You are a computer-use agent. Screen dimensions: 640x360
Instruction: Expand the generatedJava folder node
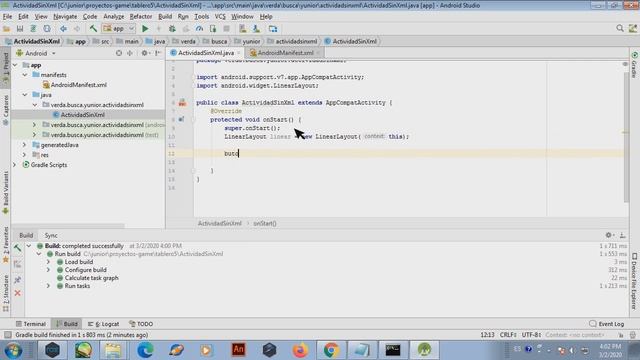tap(25, 144)
